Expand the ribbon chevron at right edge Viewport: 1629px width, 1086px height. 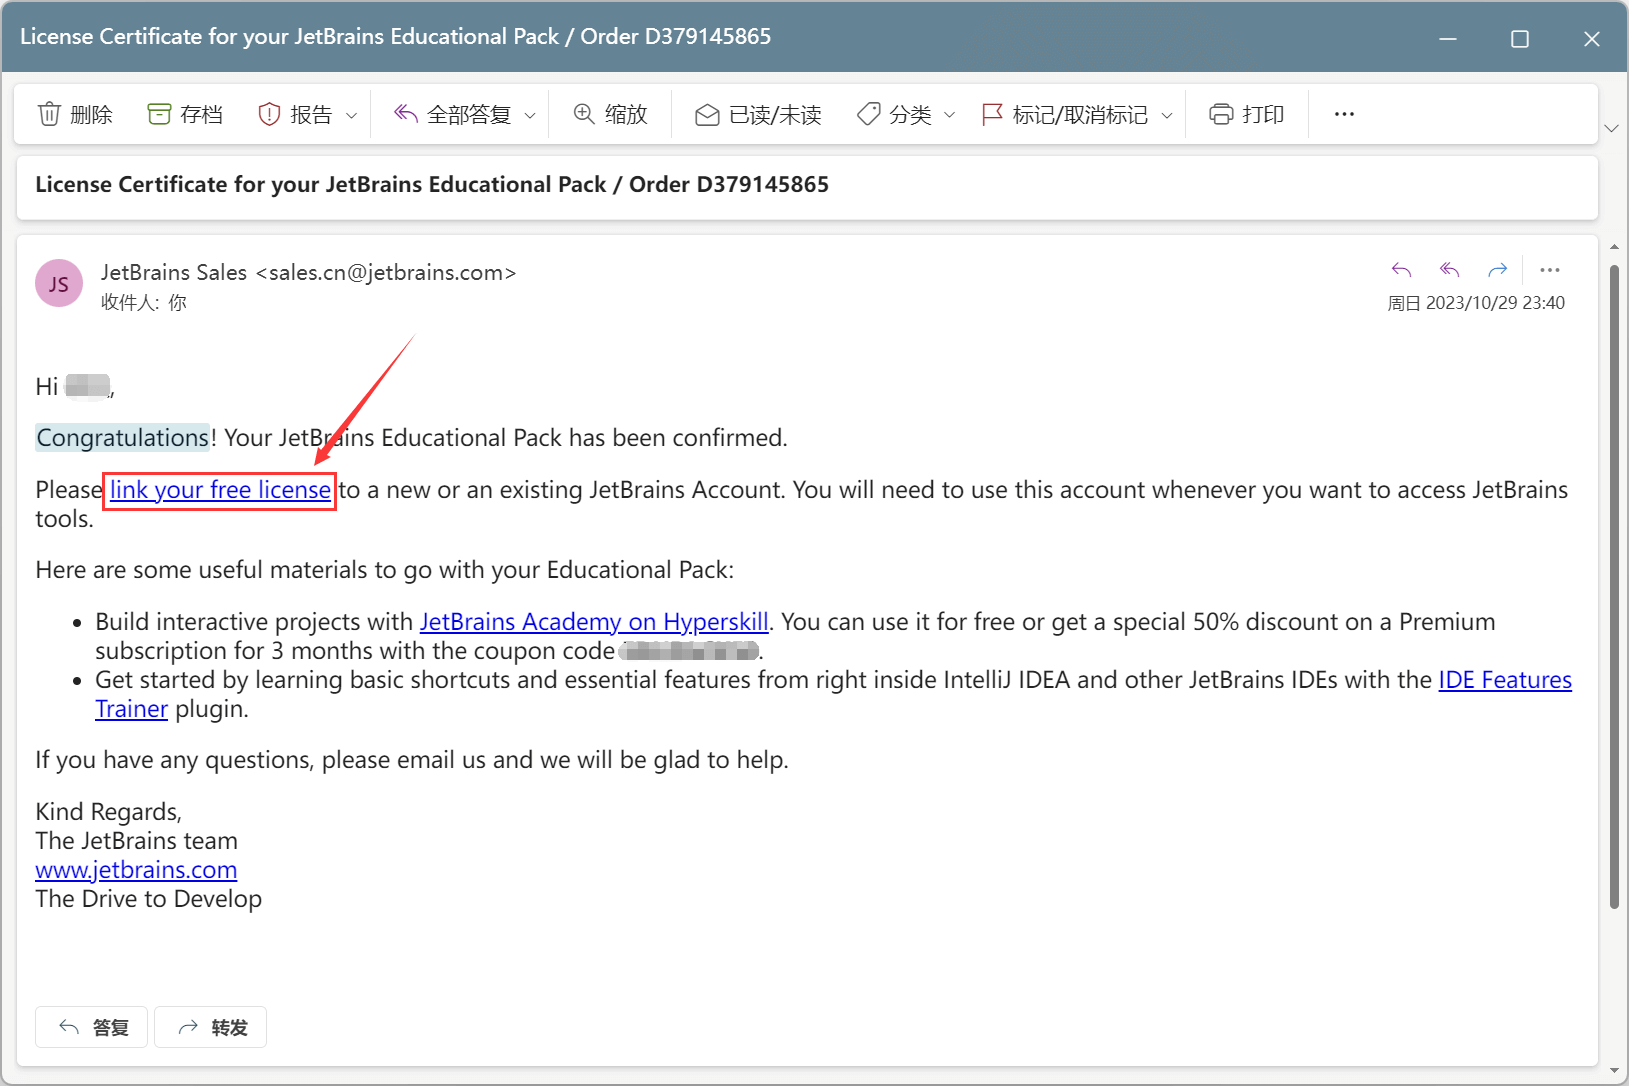pyautogui.click(x=1611, y=128)
